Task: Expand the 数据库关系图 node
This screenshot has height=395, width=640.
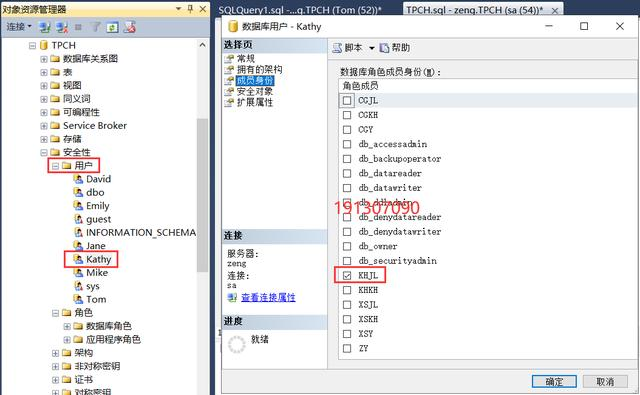Action: click(44, 59)
